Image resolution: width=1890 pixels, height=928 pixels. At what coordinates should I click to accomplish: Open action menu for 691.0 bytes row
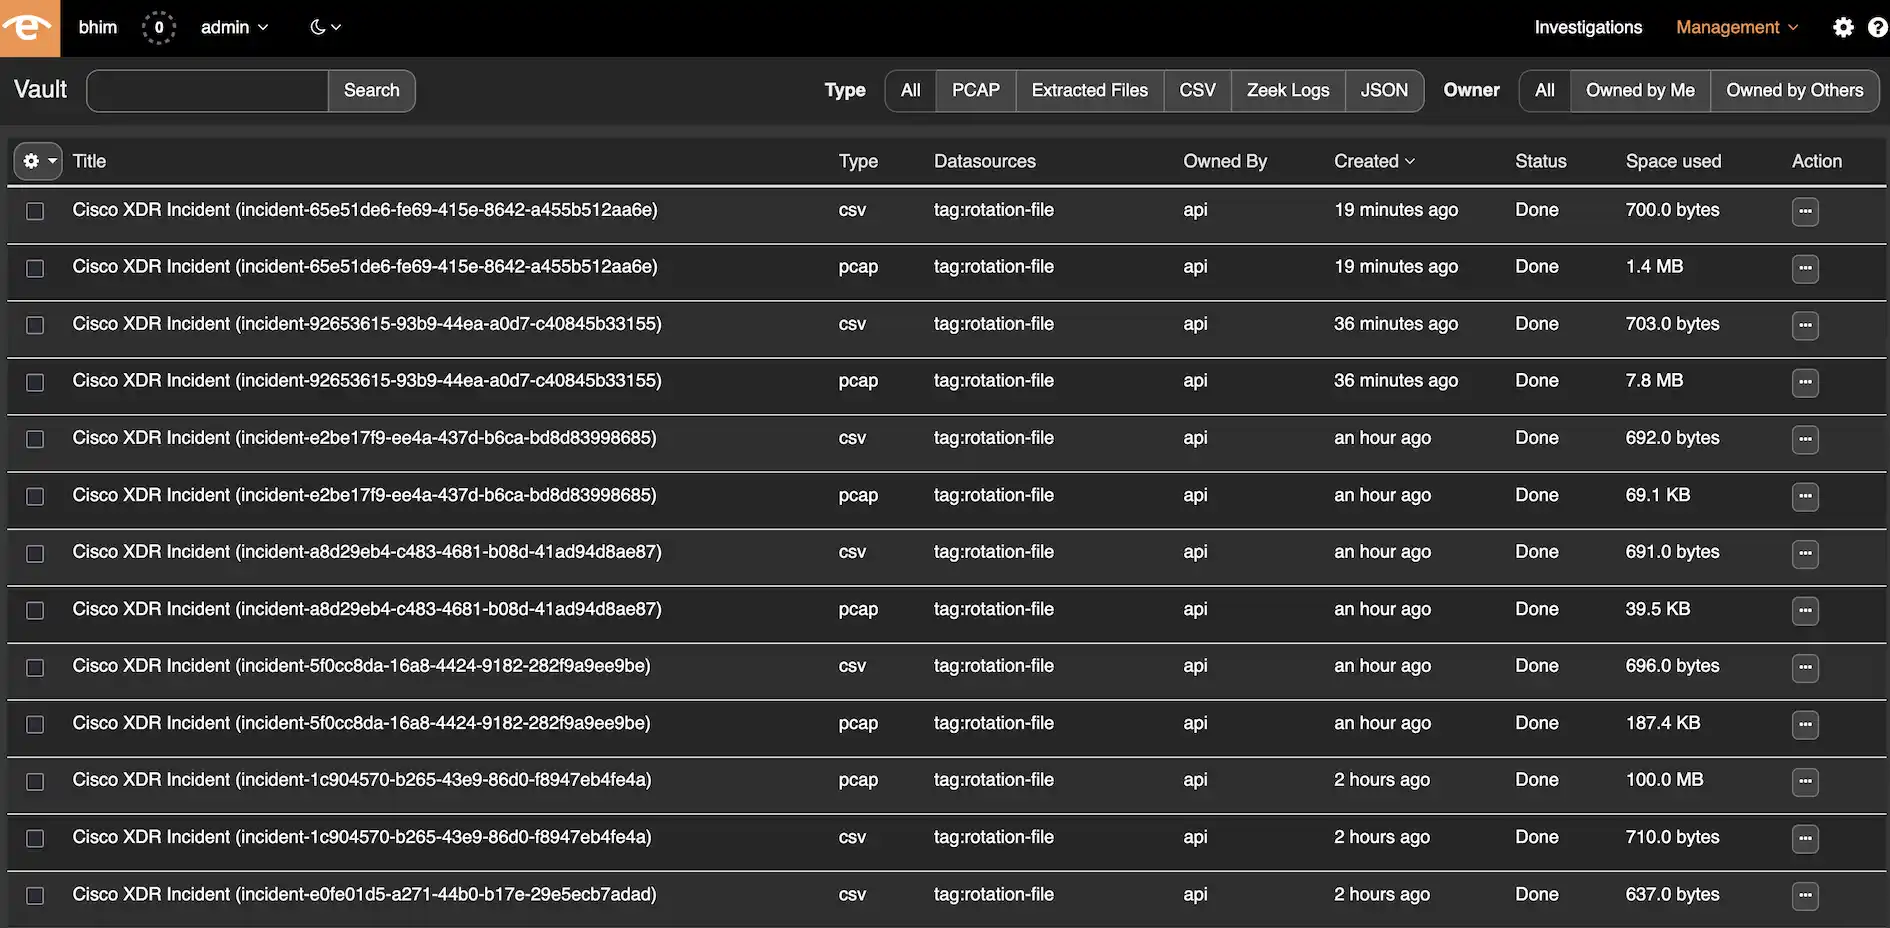click(1805, 553)
